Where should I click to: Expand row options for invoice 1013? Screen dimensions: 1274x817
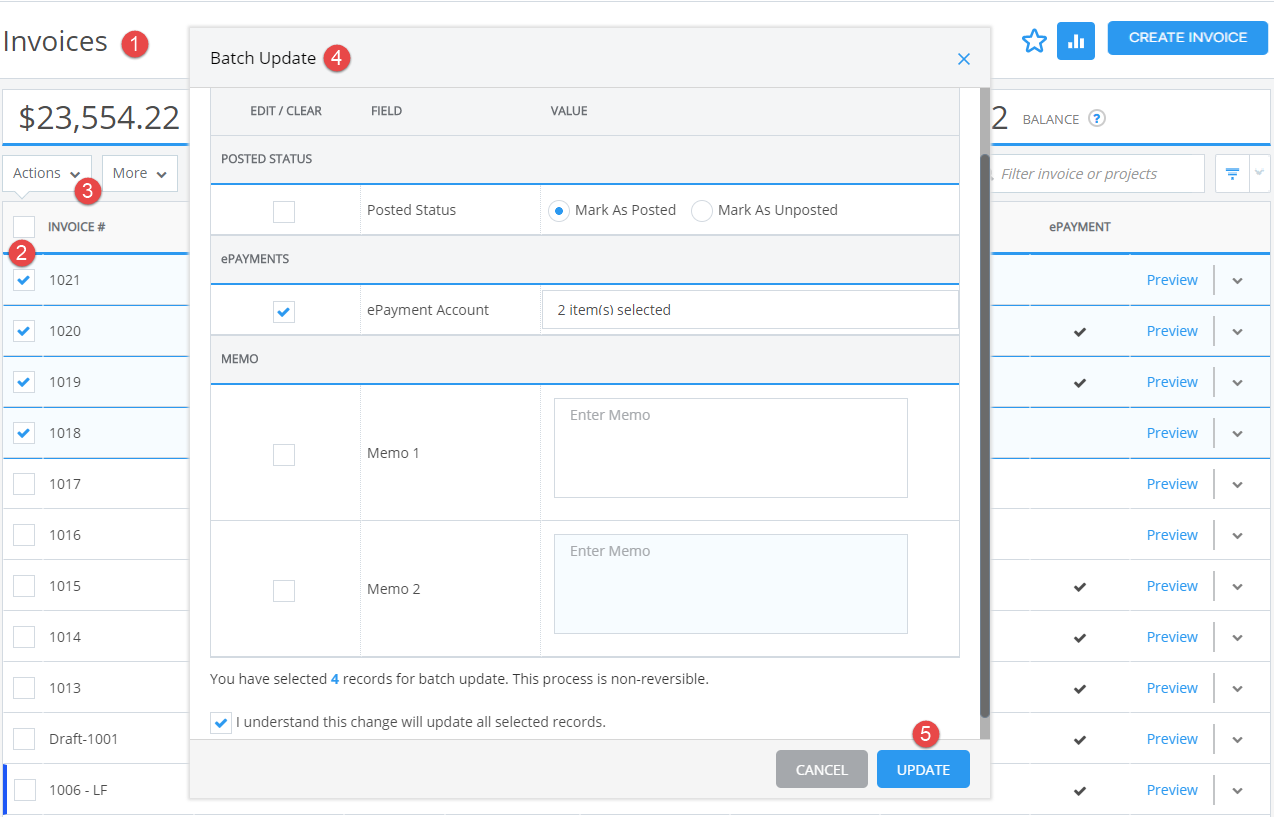tap(1237, 688)
